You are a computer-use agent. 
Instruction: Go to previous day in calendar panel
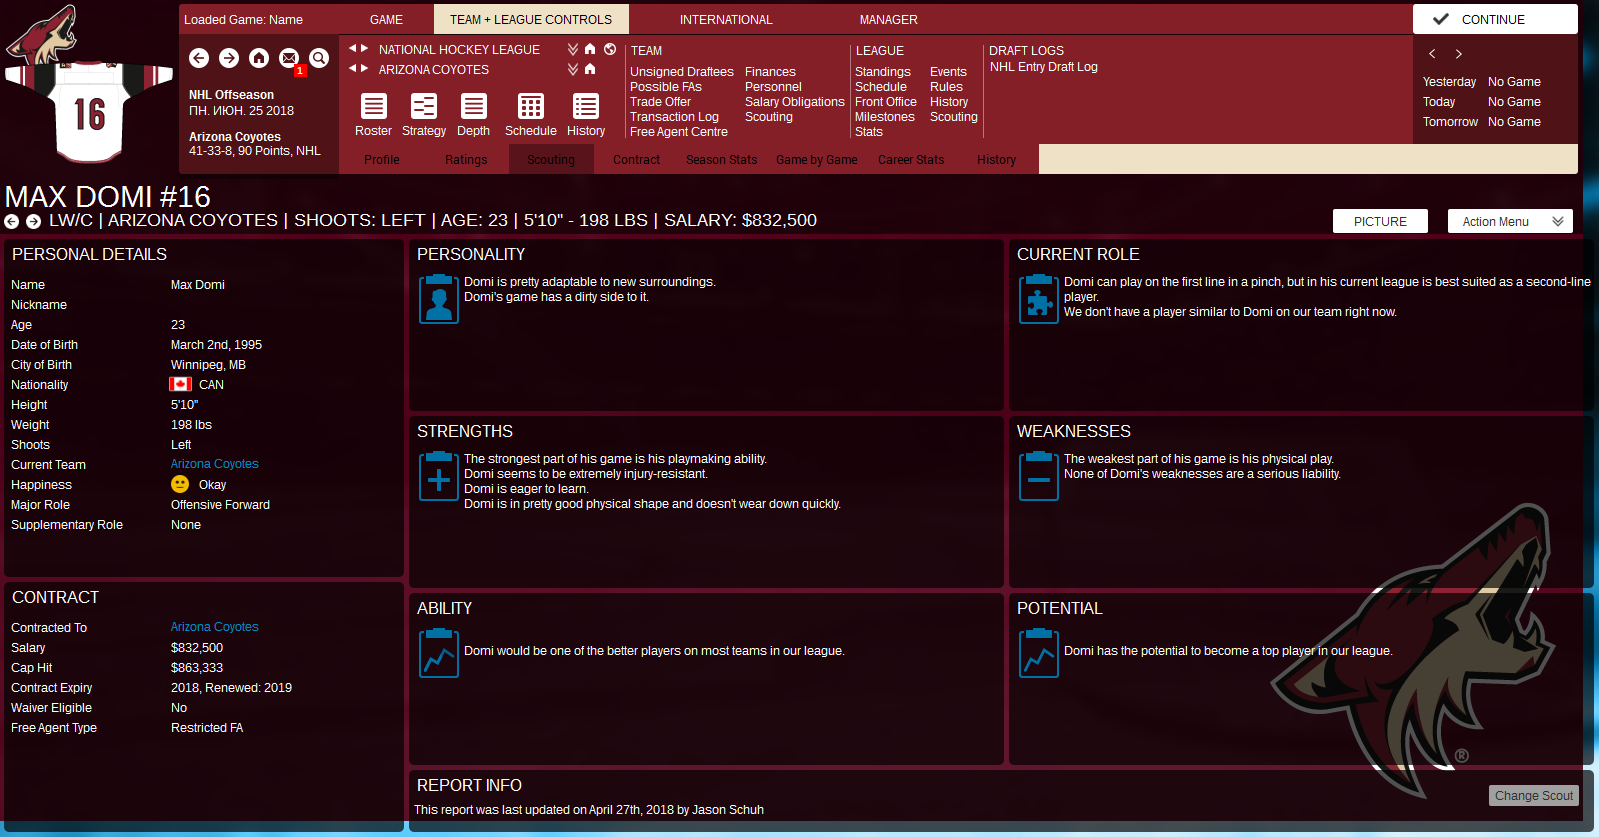[1432, 54]
